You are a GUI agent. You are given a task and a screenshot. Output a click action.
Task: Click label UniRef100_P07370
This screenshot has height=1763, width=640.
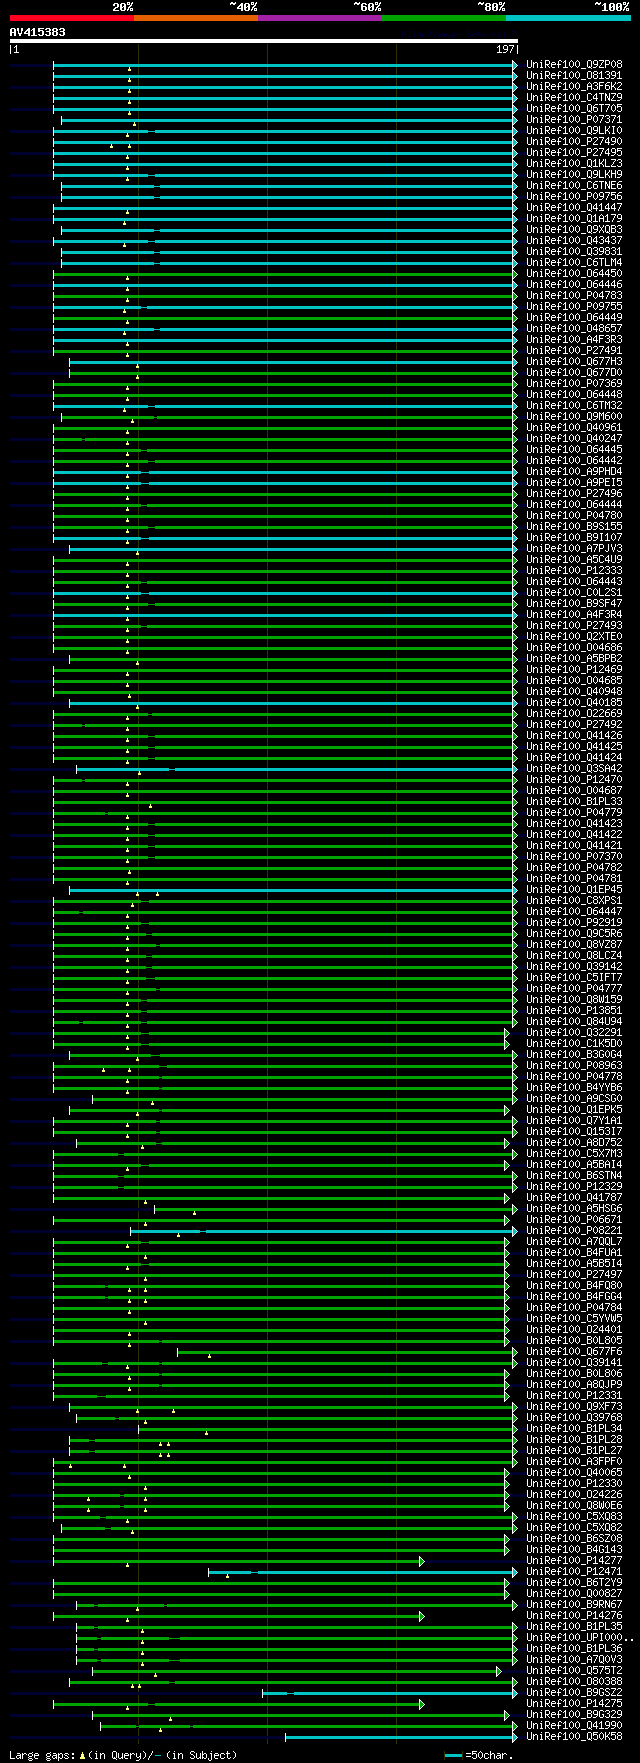pos(574,856)
